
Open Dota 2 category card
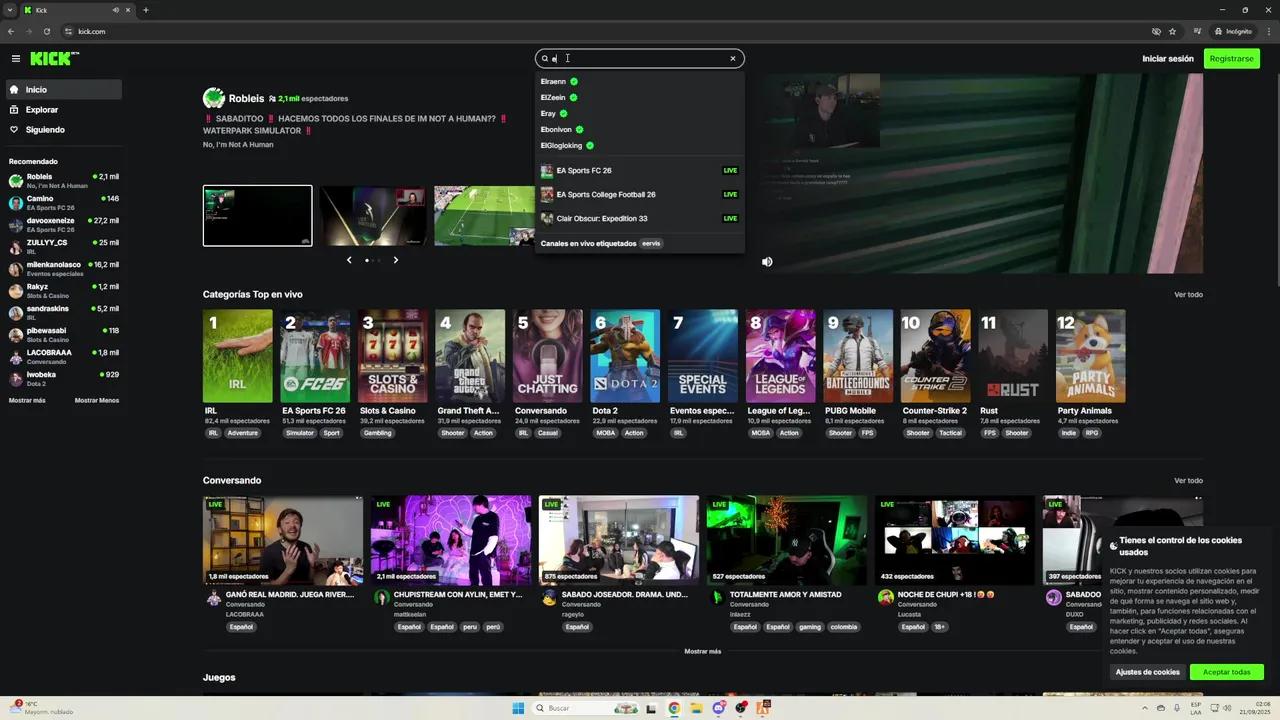coord(625,356)
